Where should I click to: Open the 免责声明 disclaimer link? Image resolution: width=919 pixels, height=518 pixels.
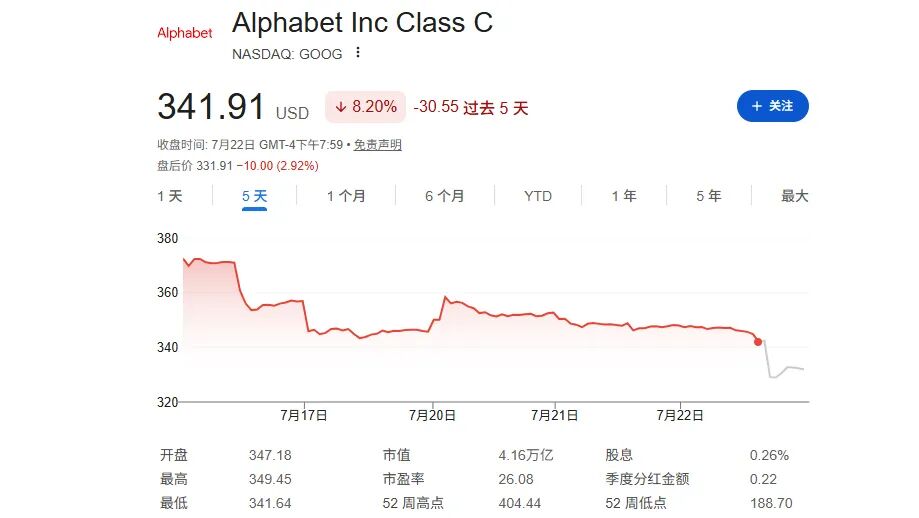tap(377, 145)
